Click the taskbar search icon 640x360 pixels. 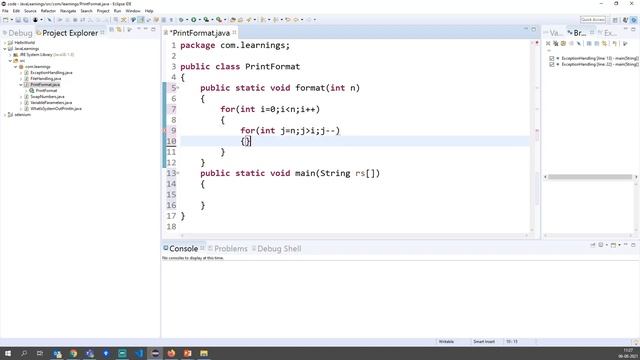coord(24,353)
